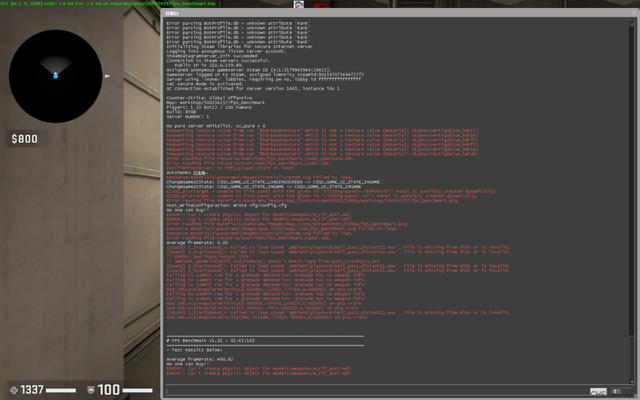Click the $800 money display

25,139
